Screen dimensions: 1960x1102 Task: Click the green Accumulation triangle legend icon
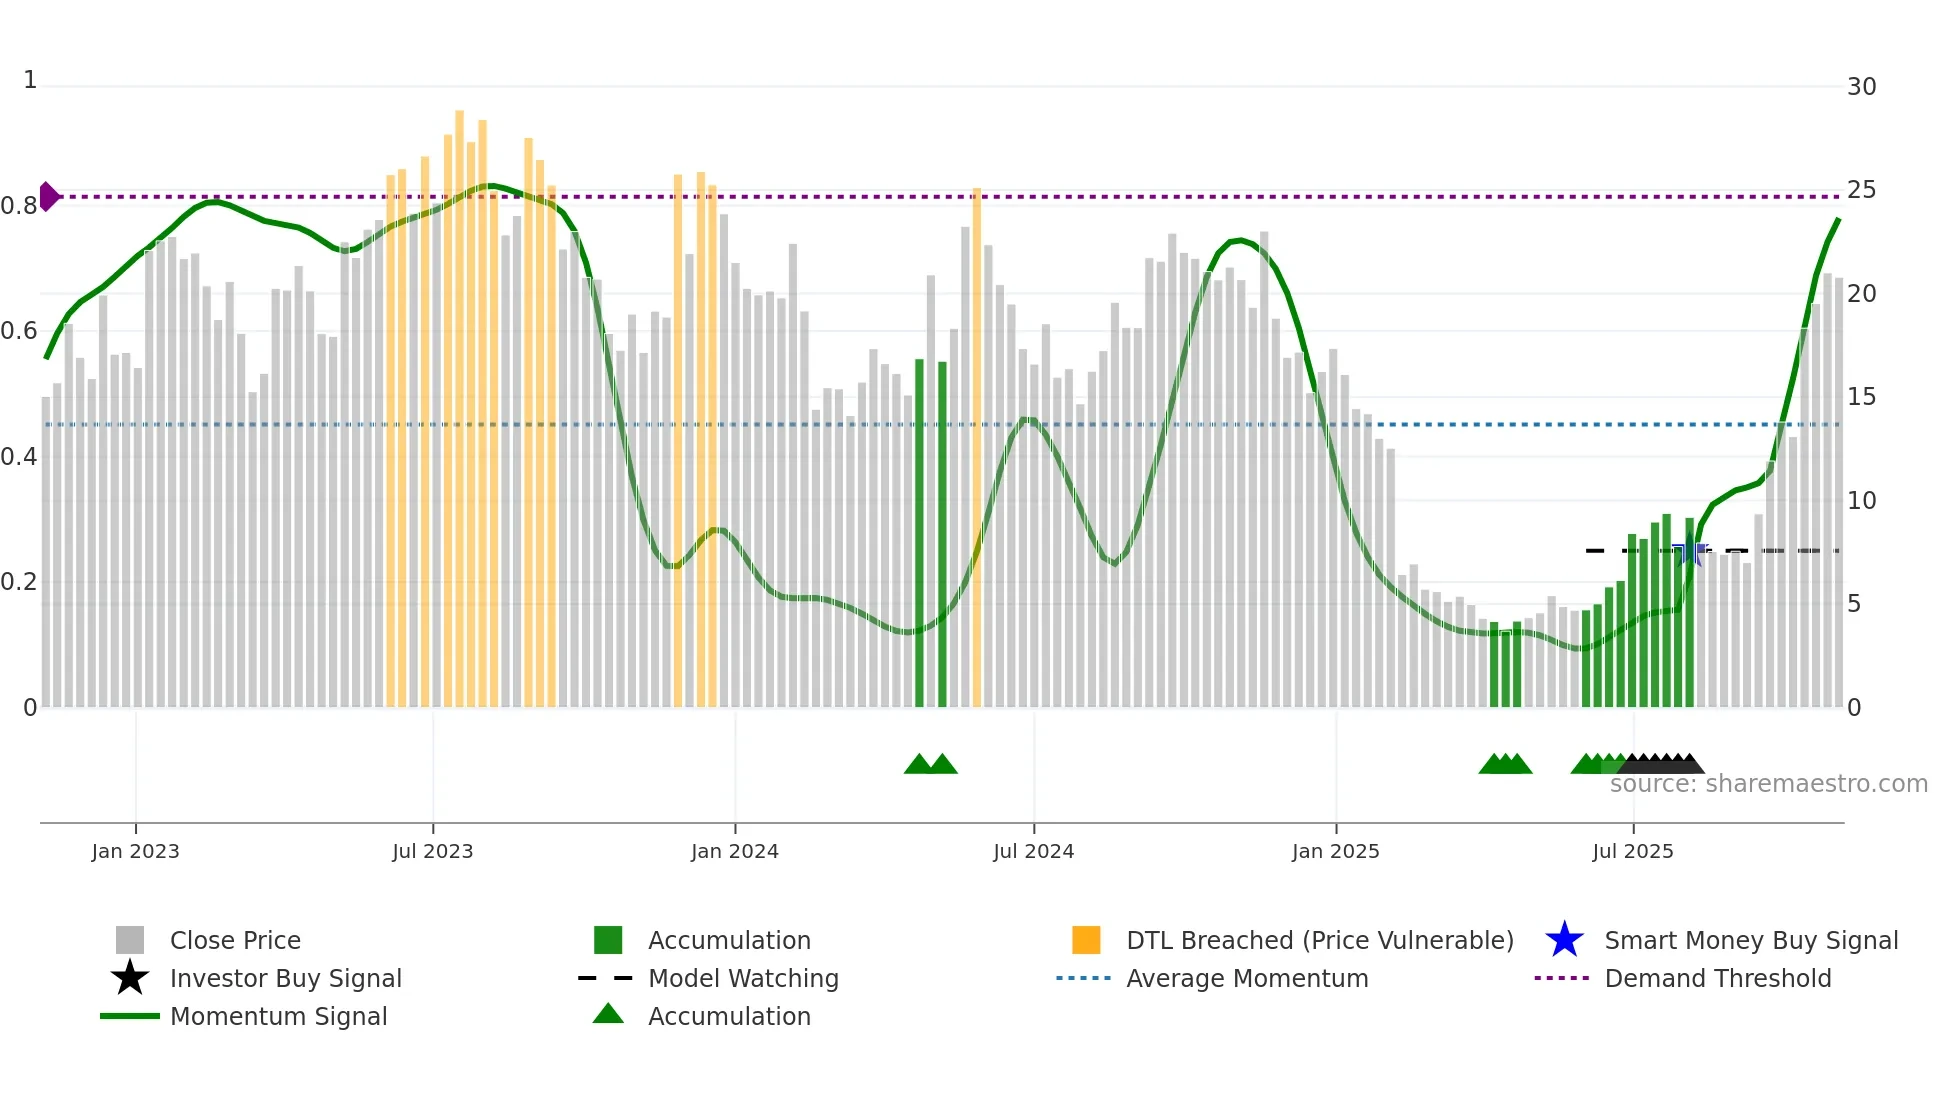[608, 1015]
